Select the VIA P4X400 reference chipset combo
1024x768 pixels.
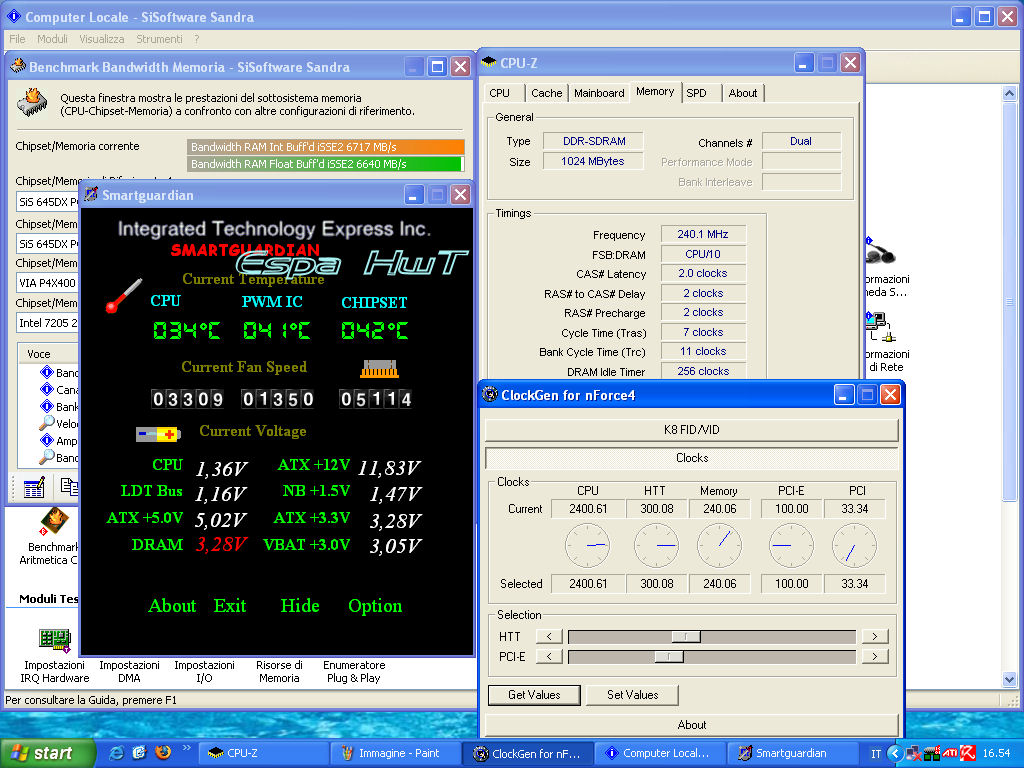(47, 283)
